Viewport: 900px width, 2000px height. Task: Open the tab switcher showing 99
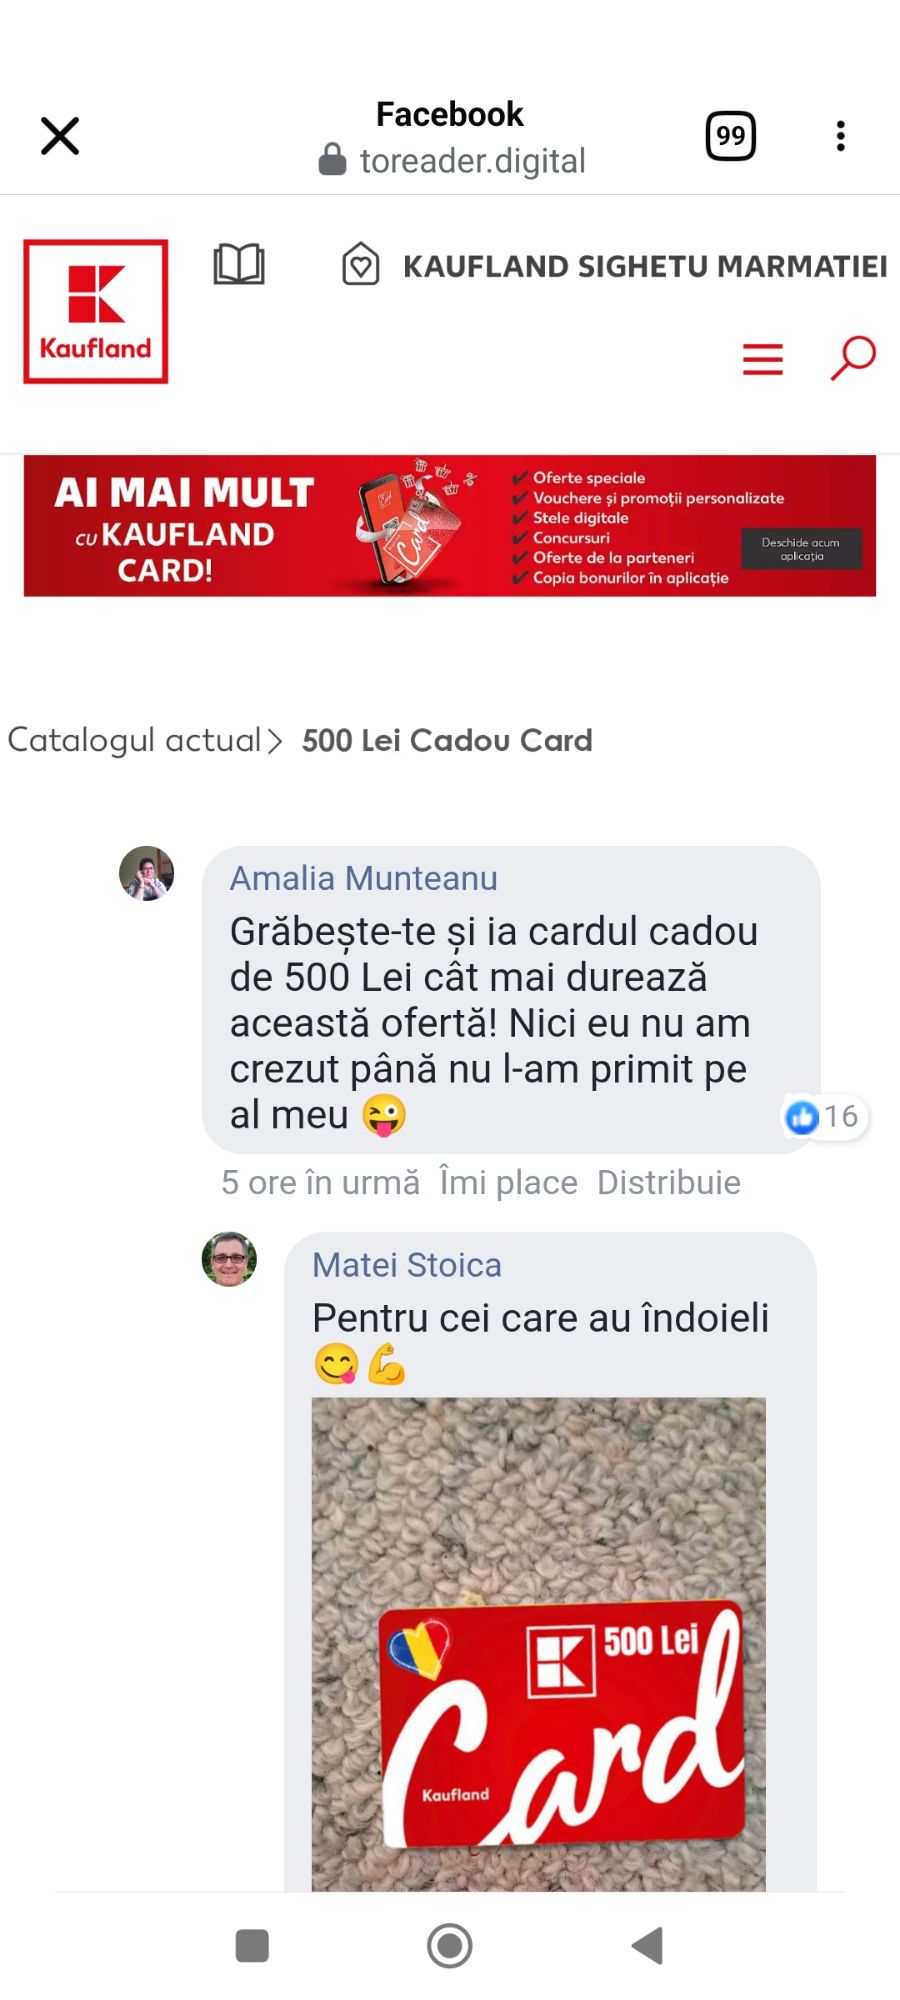point(731,136)
